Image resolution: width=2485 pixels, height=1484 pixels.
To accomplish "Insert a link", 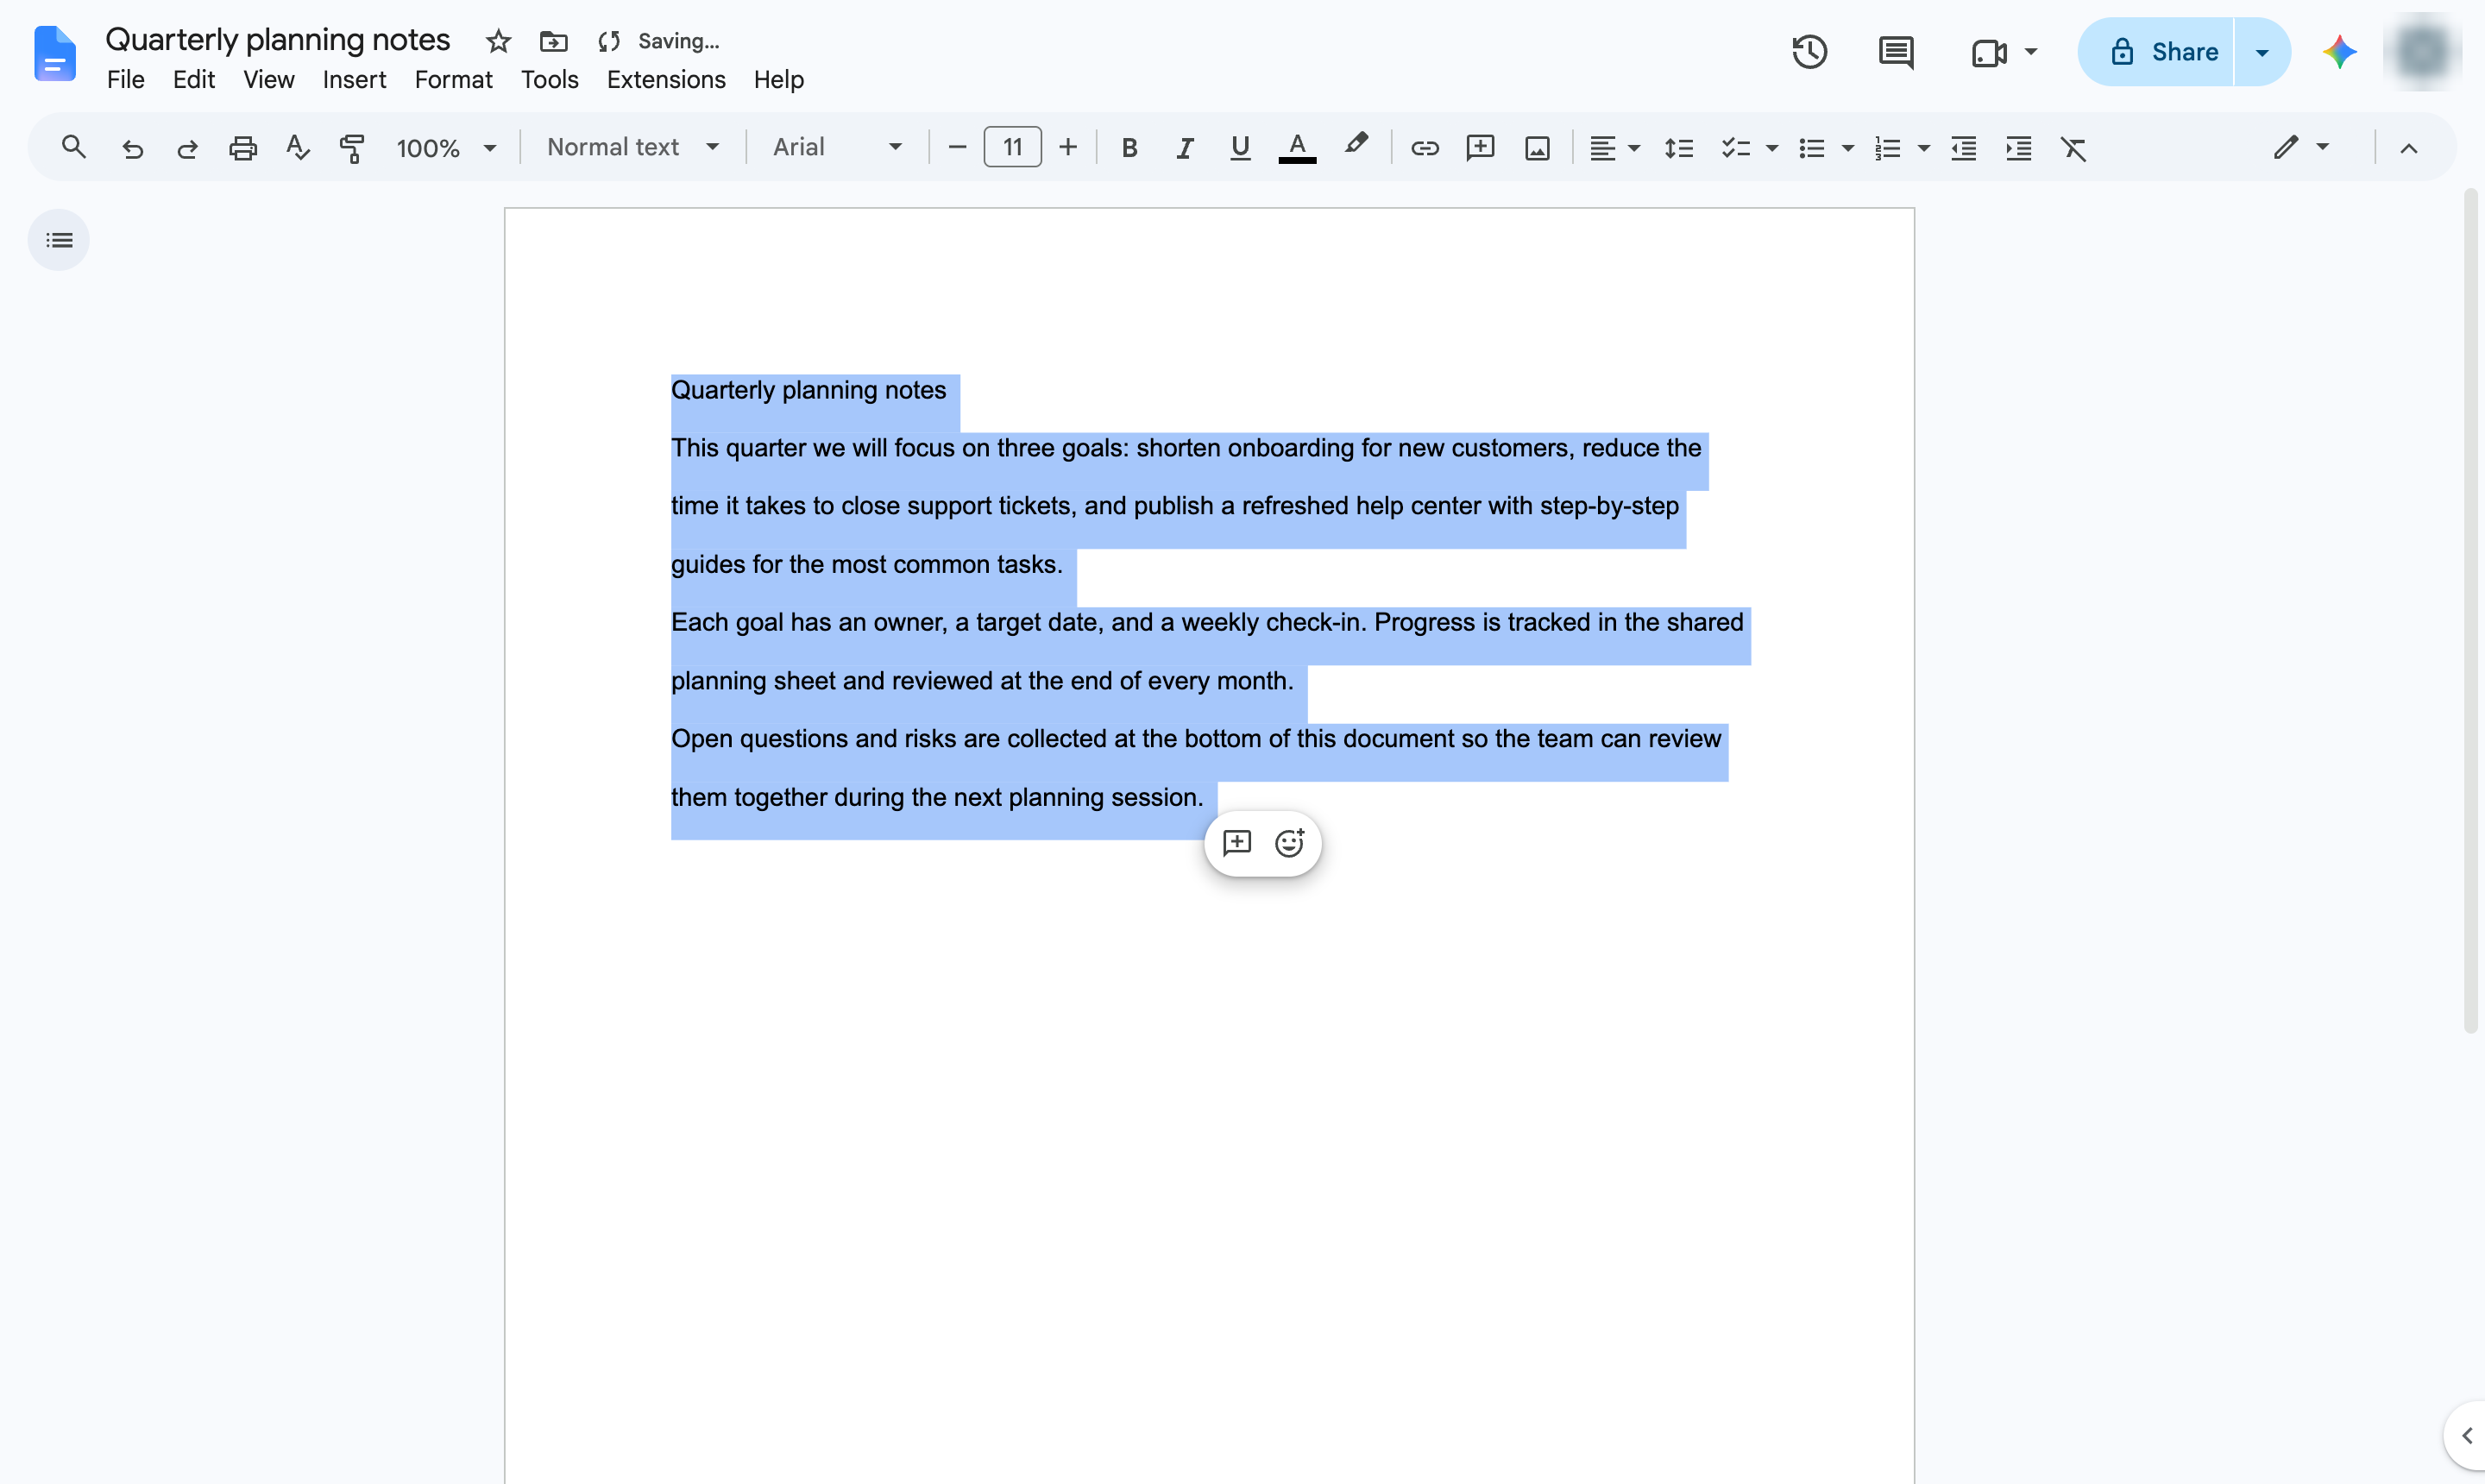I will 1424,148.
